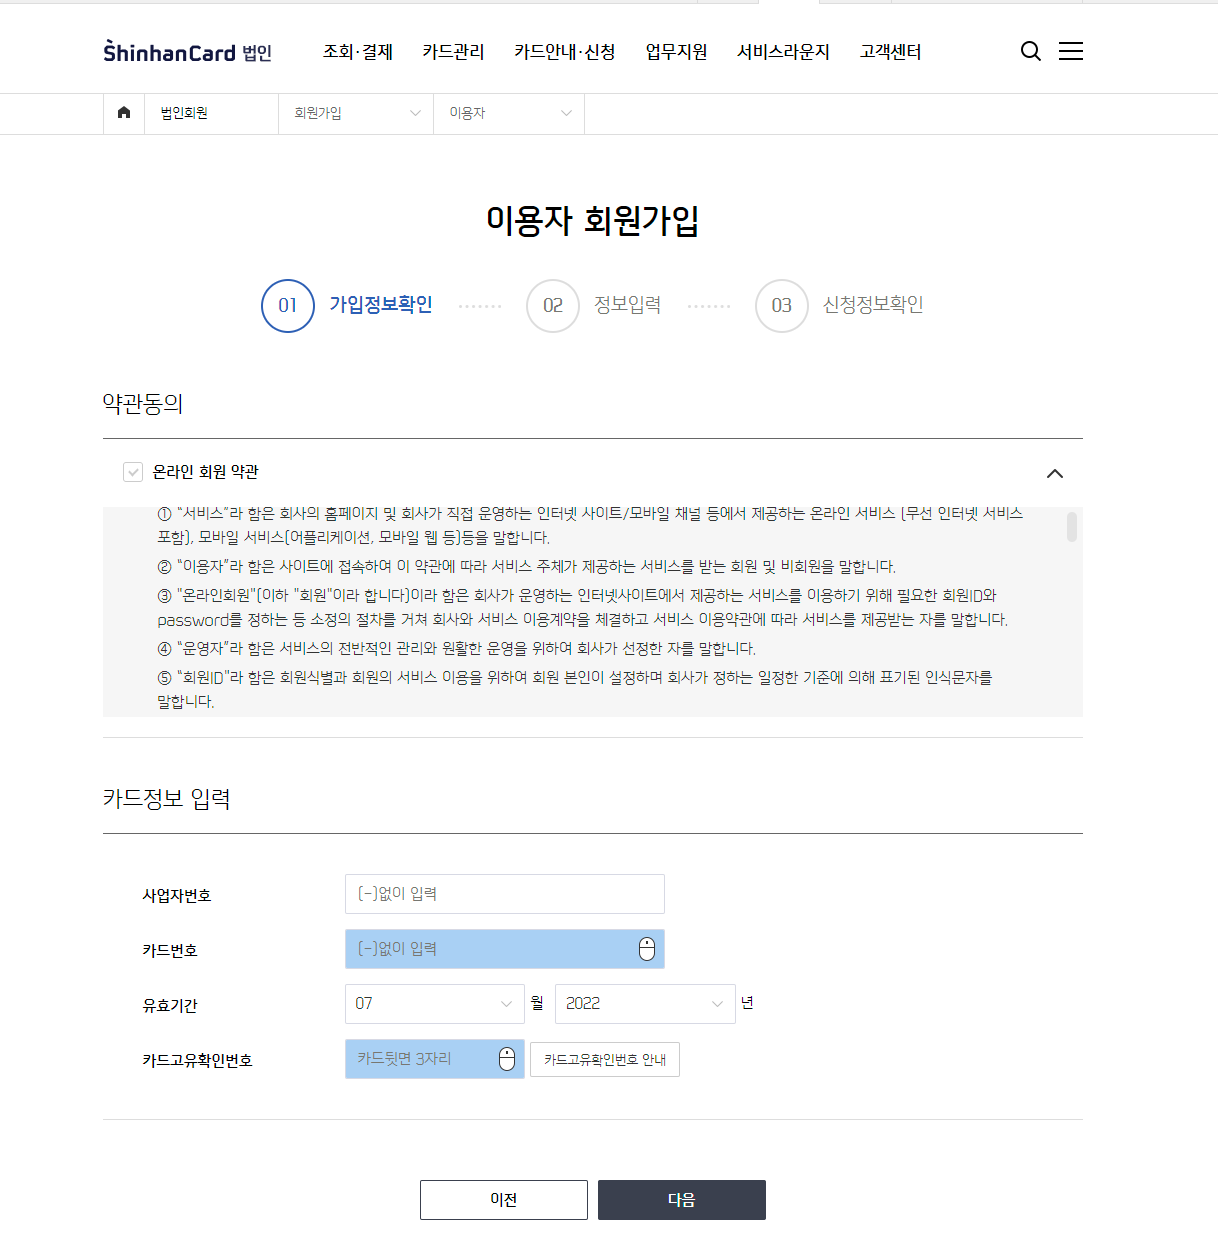Click the 정보입력 step label
Screen dimensions: 1218x1244
tap(628, 305)
